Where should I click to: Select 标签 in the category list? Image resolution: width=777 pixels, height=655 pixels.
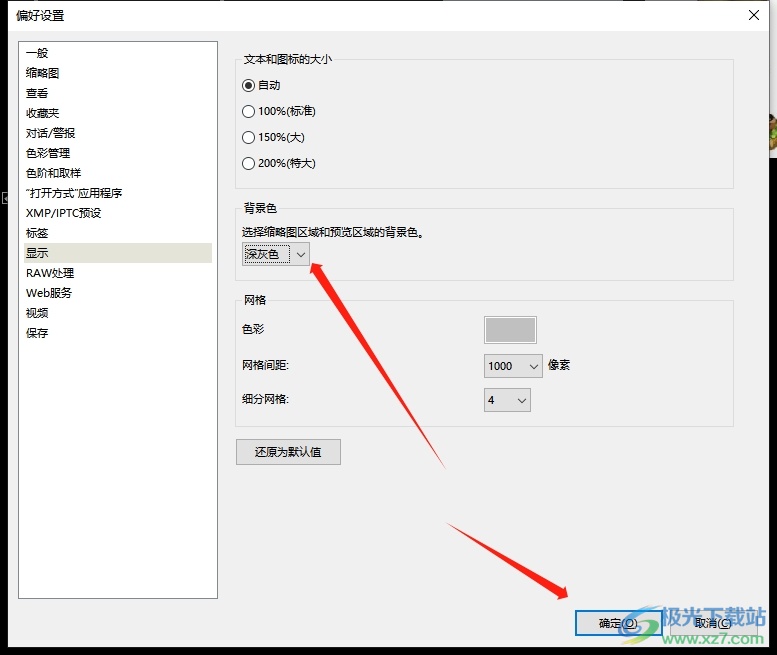tap(118, 233)
